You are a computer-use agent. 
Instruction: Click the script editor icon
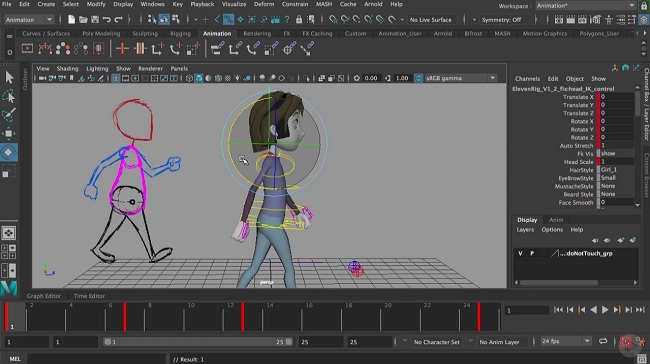642,359
